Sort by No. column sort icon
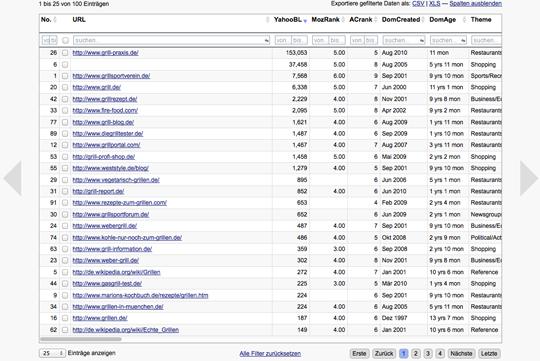The height and width of the screenshot is (361, 540). coord(55,20)
